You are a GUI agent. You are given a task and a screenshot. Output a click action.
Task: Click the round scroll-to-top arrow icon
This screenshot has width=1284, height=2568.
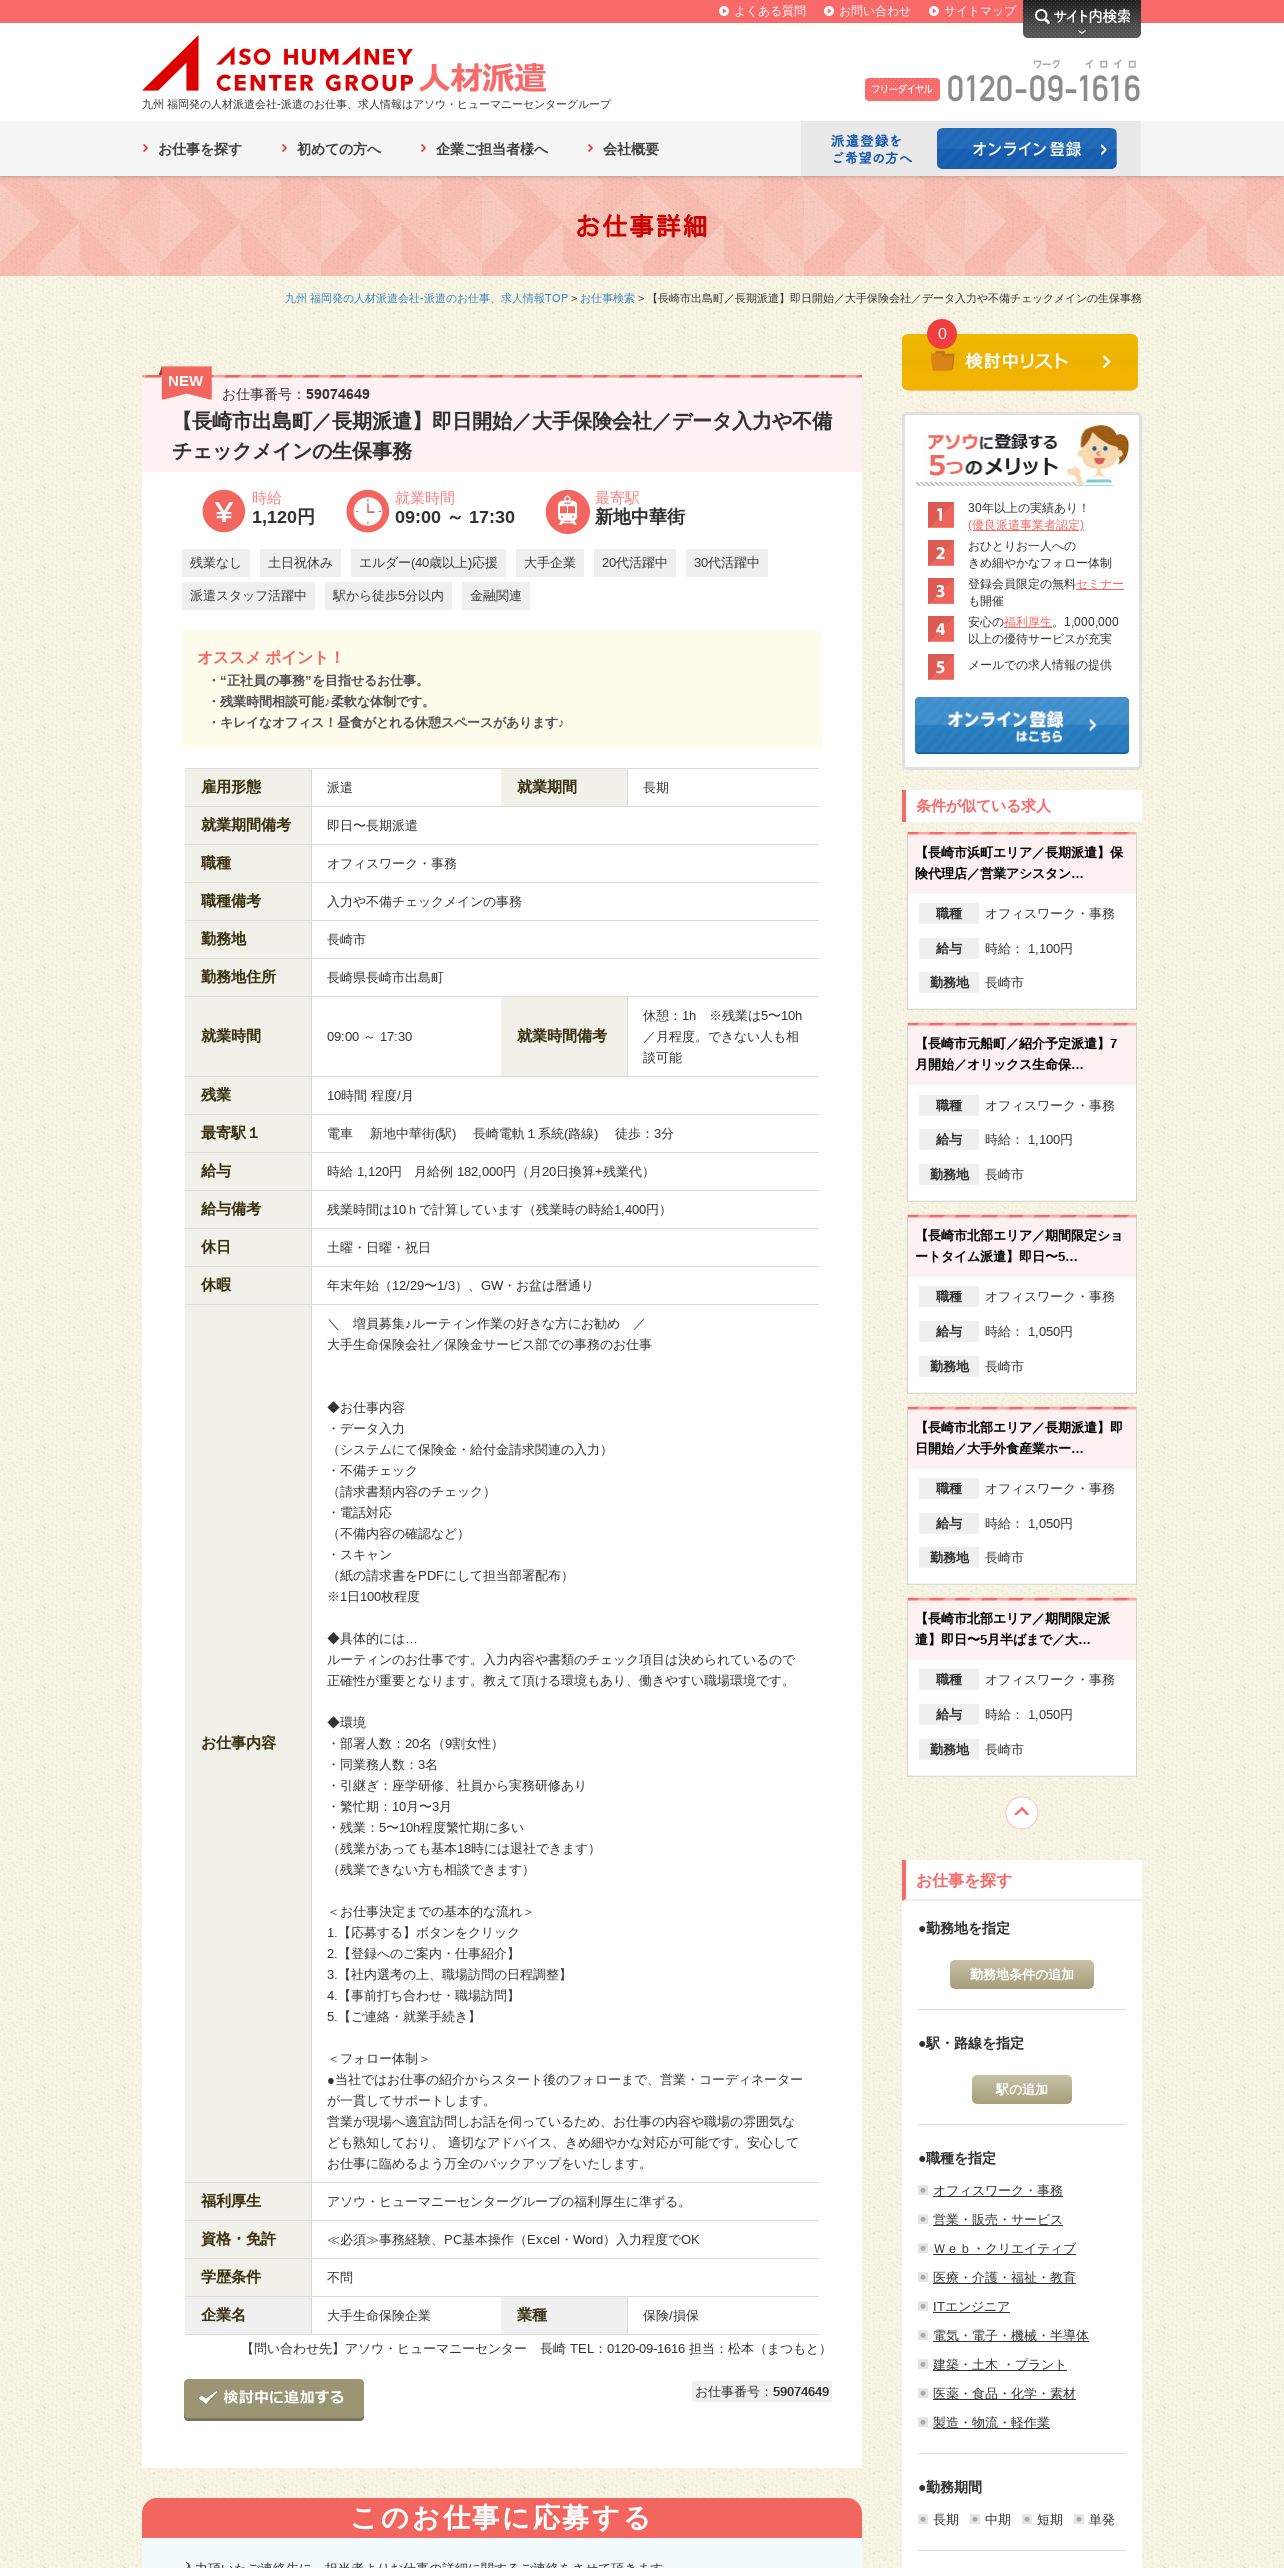click(x=1021, y=1812)
